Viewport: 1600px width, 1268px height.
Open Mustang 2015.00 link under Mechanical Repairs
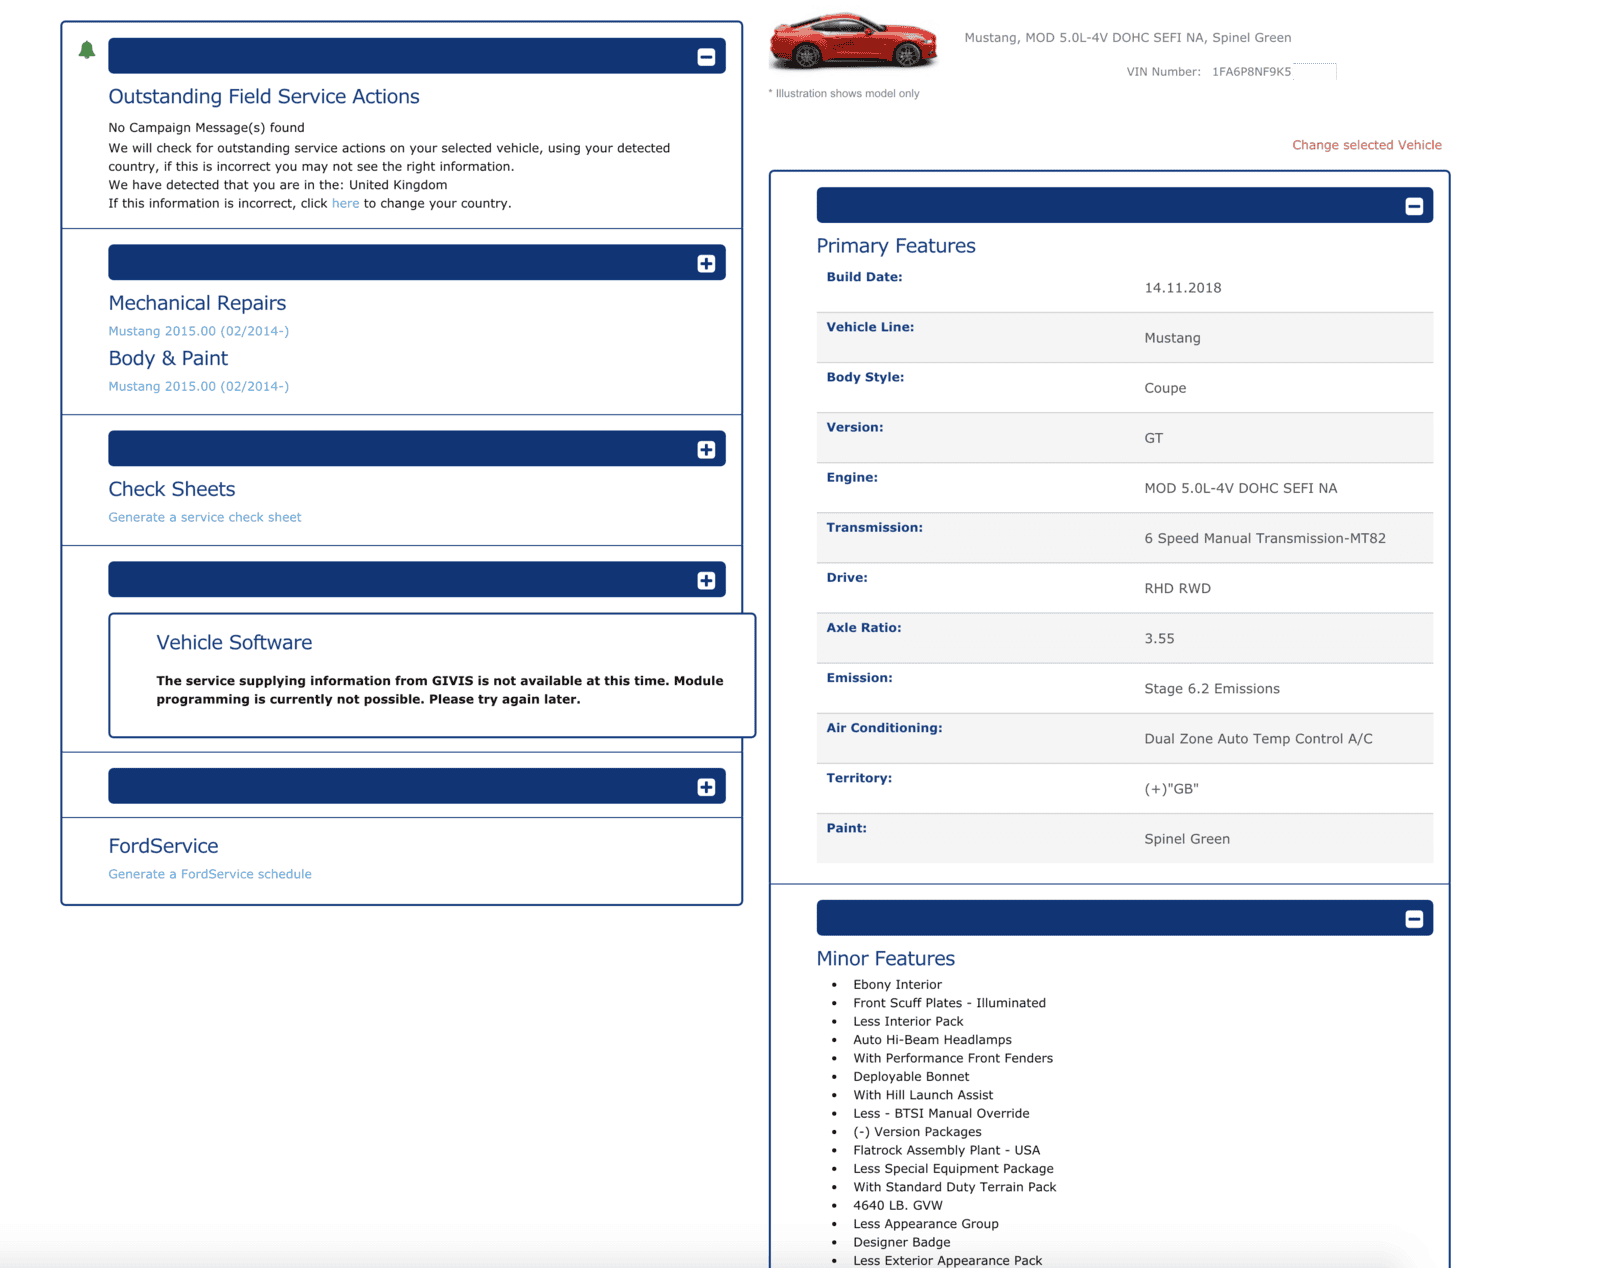coord(198,331)
